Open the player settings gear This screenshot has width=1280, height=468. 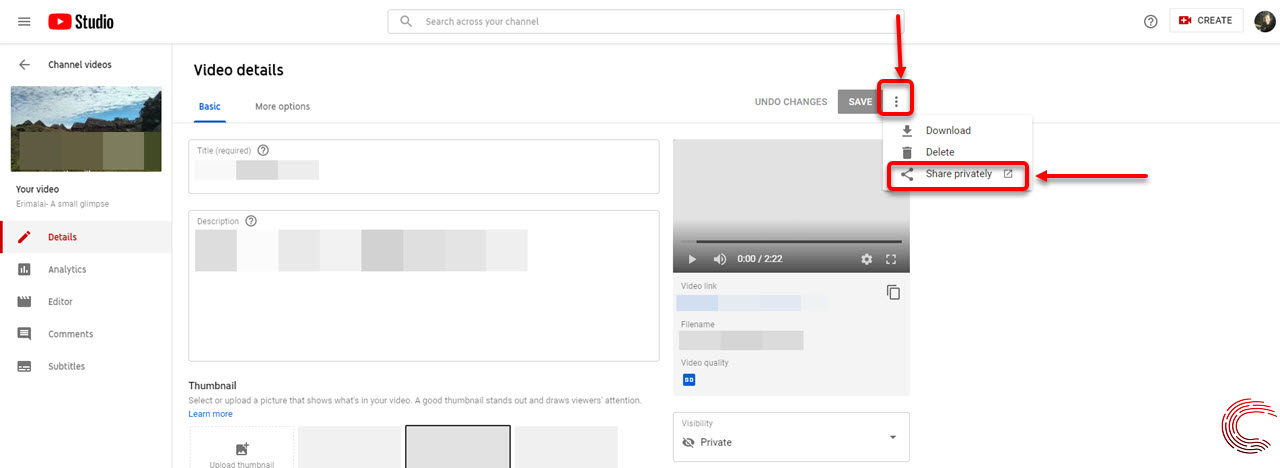867,259
